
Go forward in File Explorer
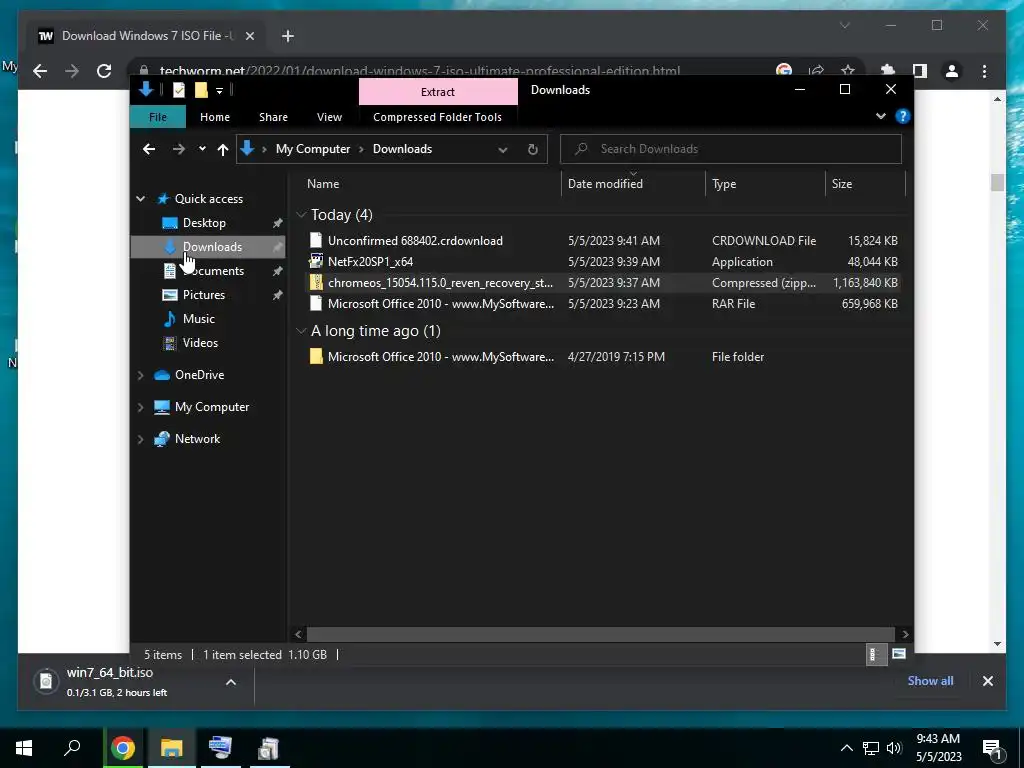(178, 149)
